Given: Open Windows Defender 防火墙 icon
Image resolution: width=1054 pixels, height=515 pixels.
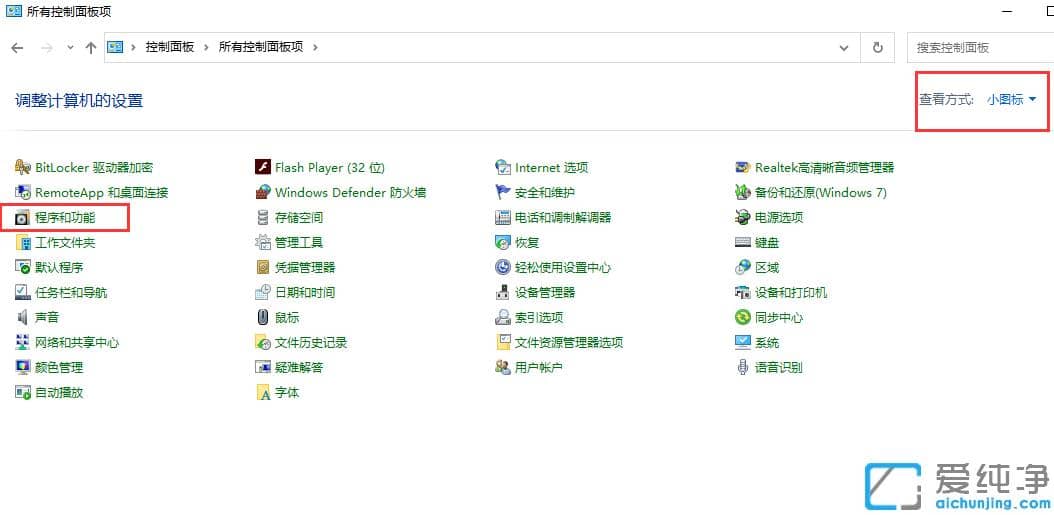Looking at the screenshot, I should click(263, 193).
